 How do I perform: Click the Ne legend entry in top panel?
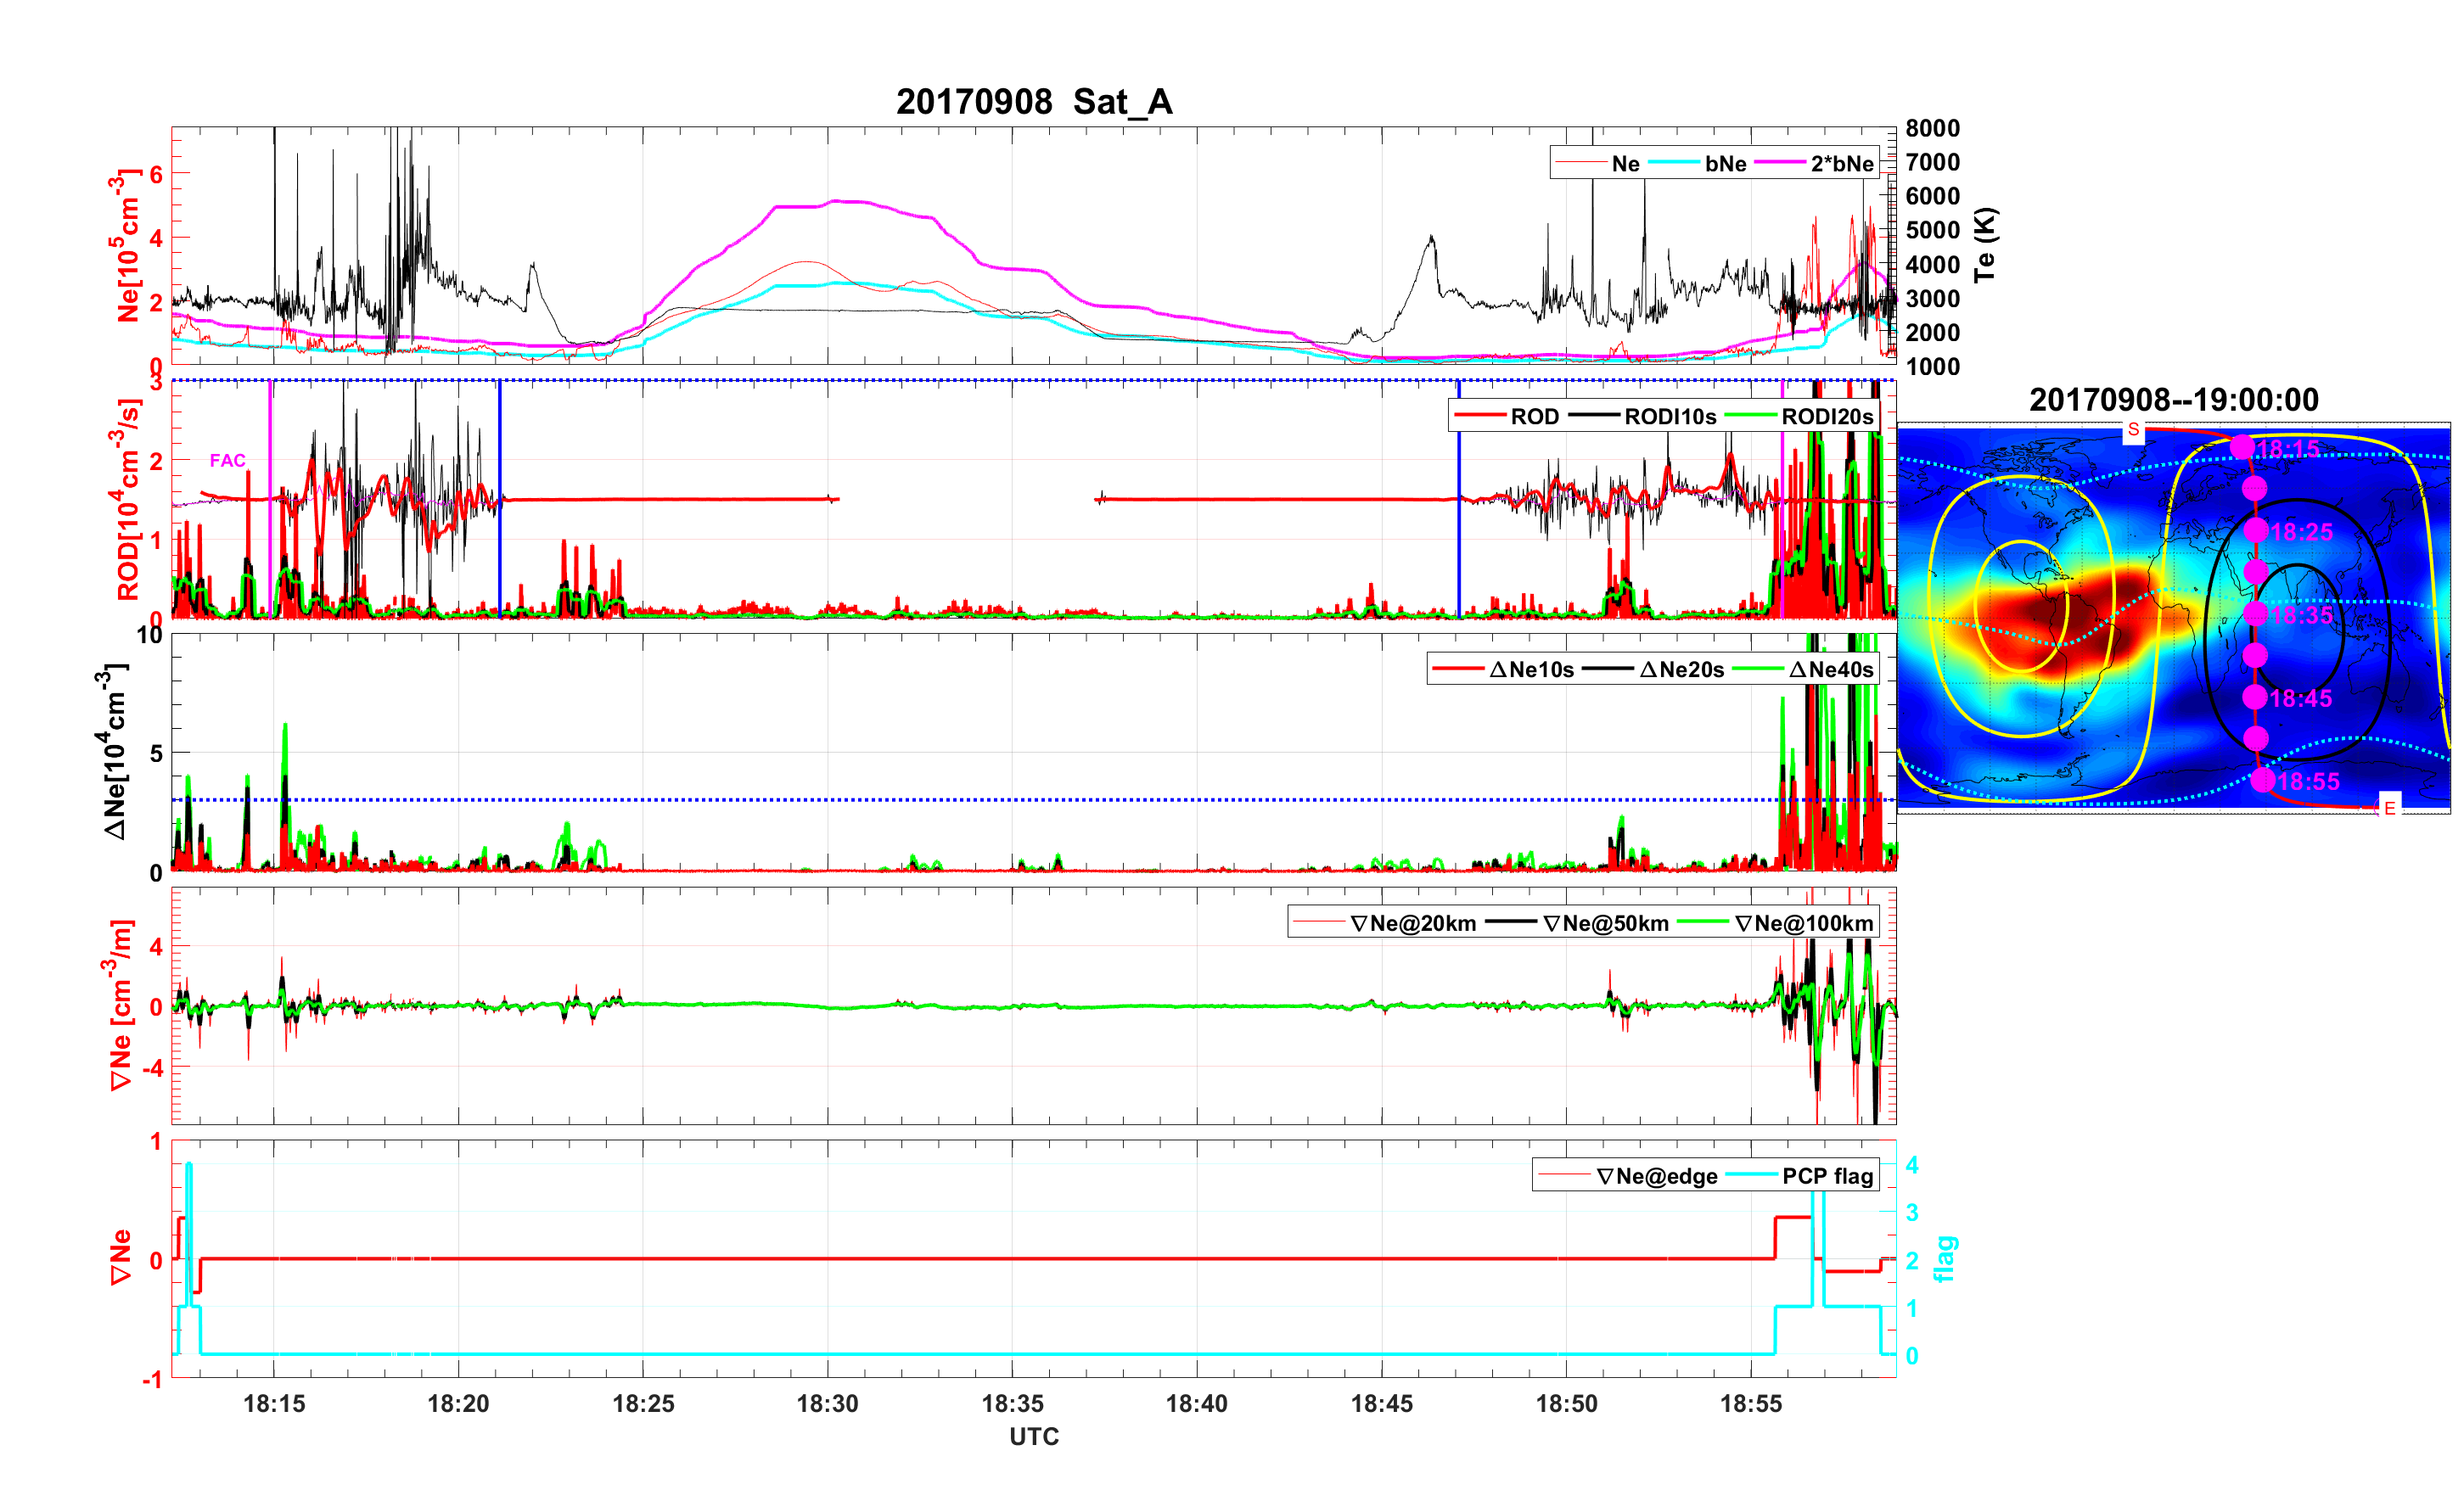pyautogui.click(x=1625, y=163)
